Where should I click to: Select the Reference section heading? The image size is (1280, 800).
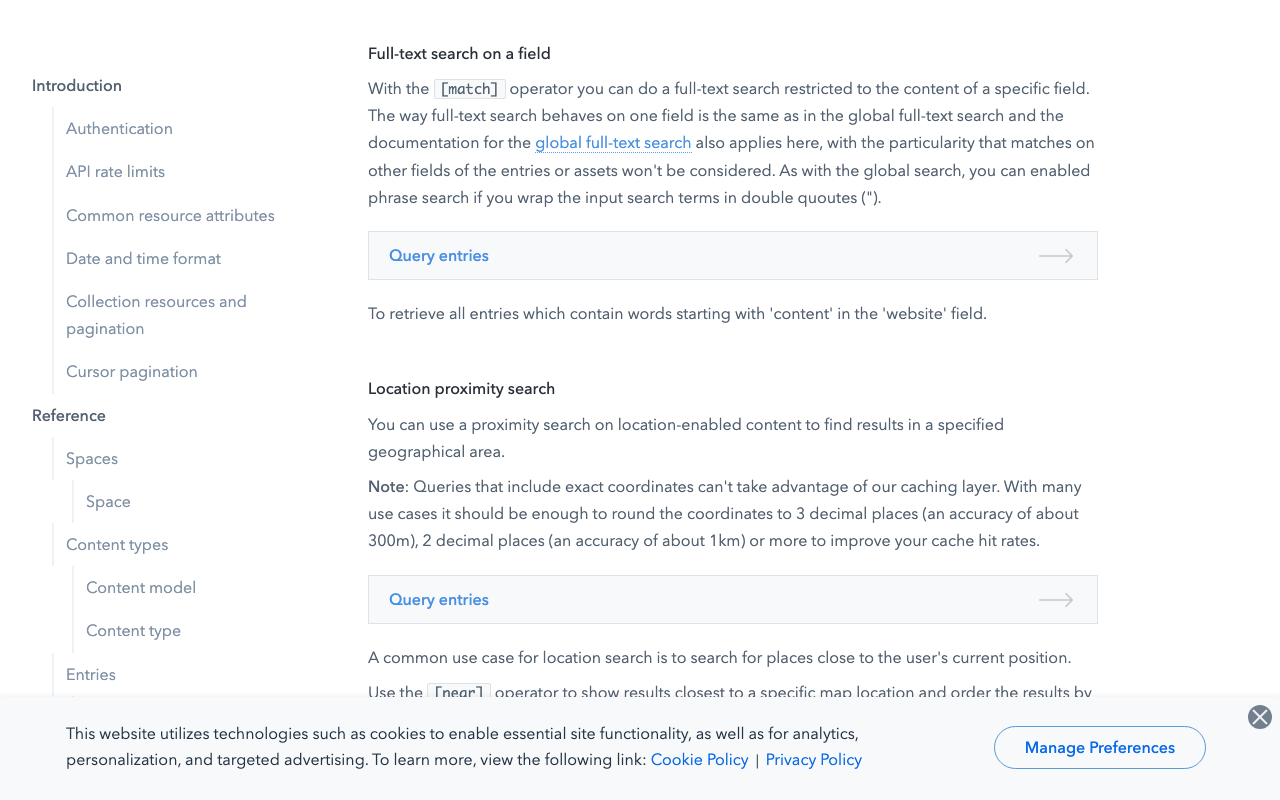click(69, 416)
